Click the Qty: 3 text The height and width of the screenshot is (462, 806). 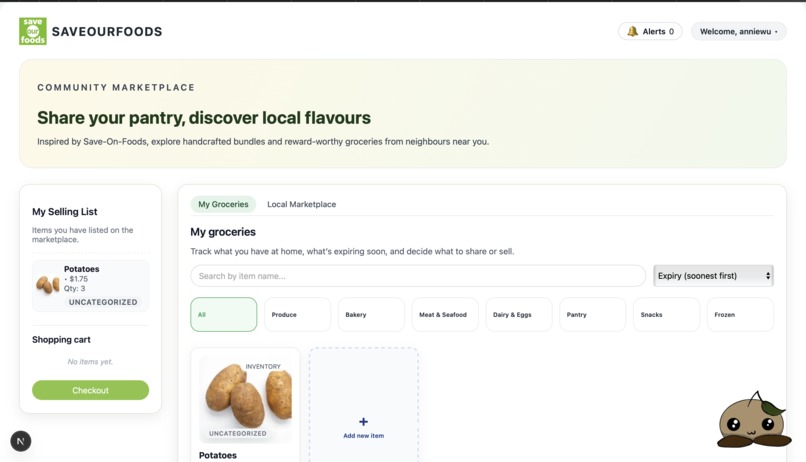click(x=75, y=288)
